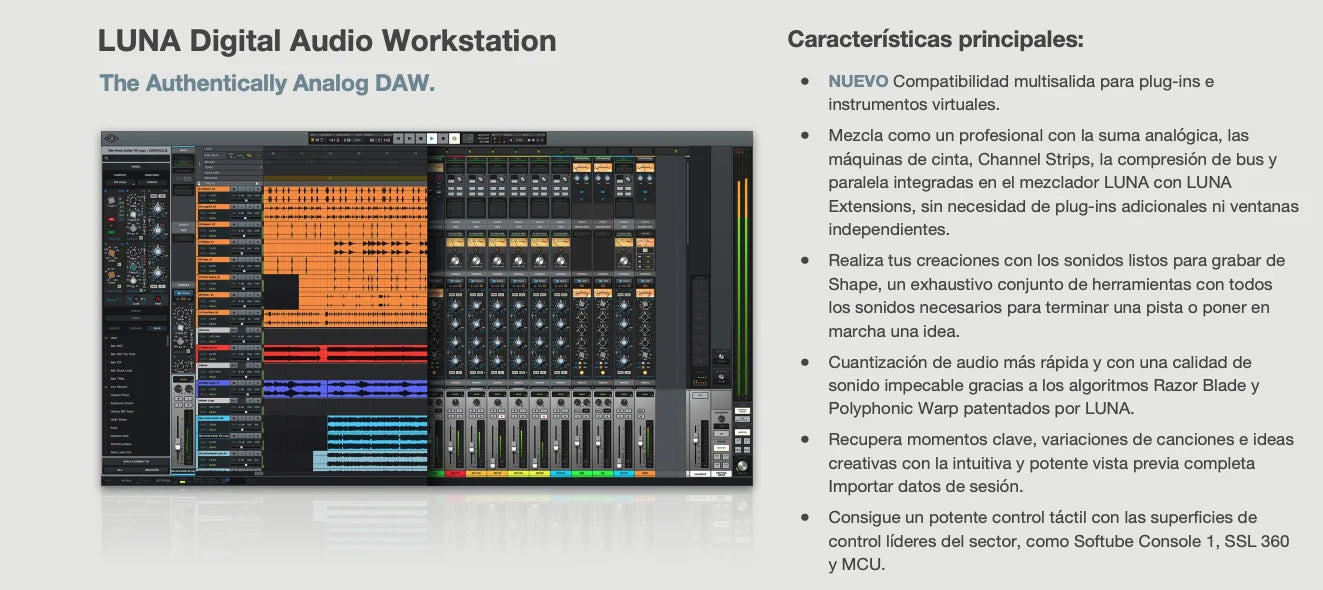This screenshot has width=1323, height=590.
Task: Click the bullet text starting 'Consigue un potente control'
Action: coord(1059,541)
